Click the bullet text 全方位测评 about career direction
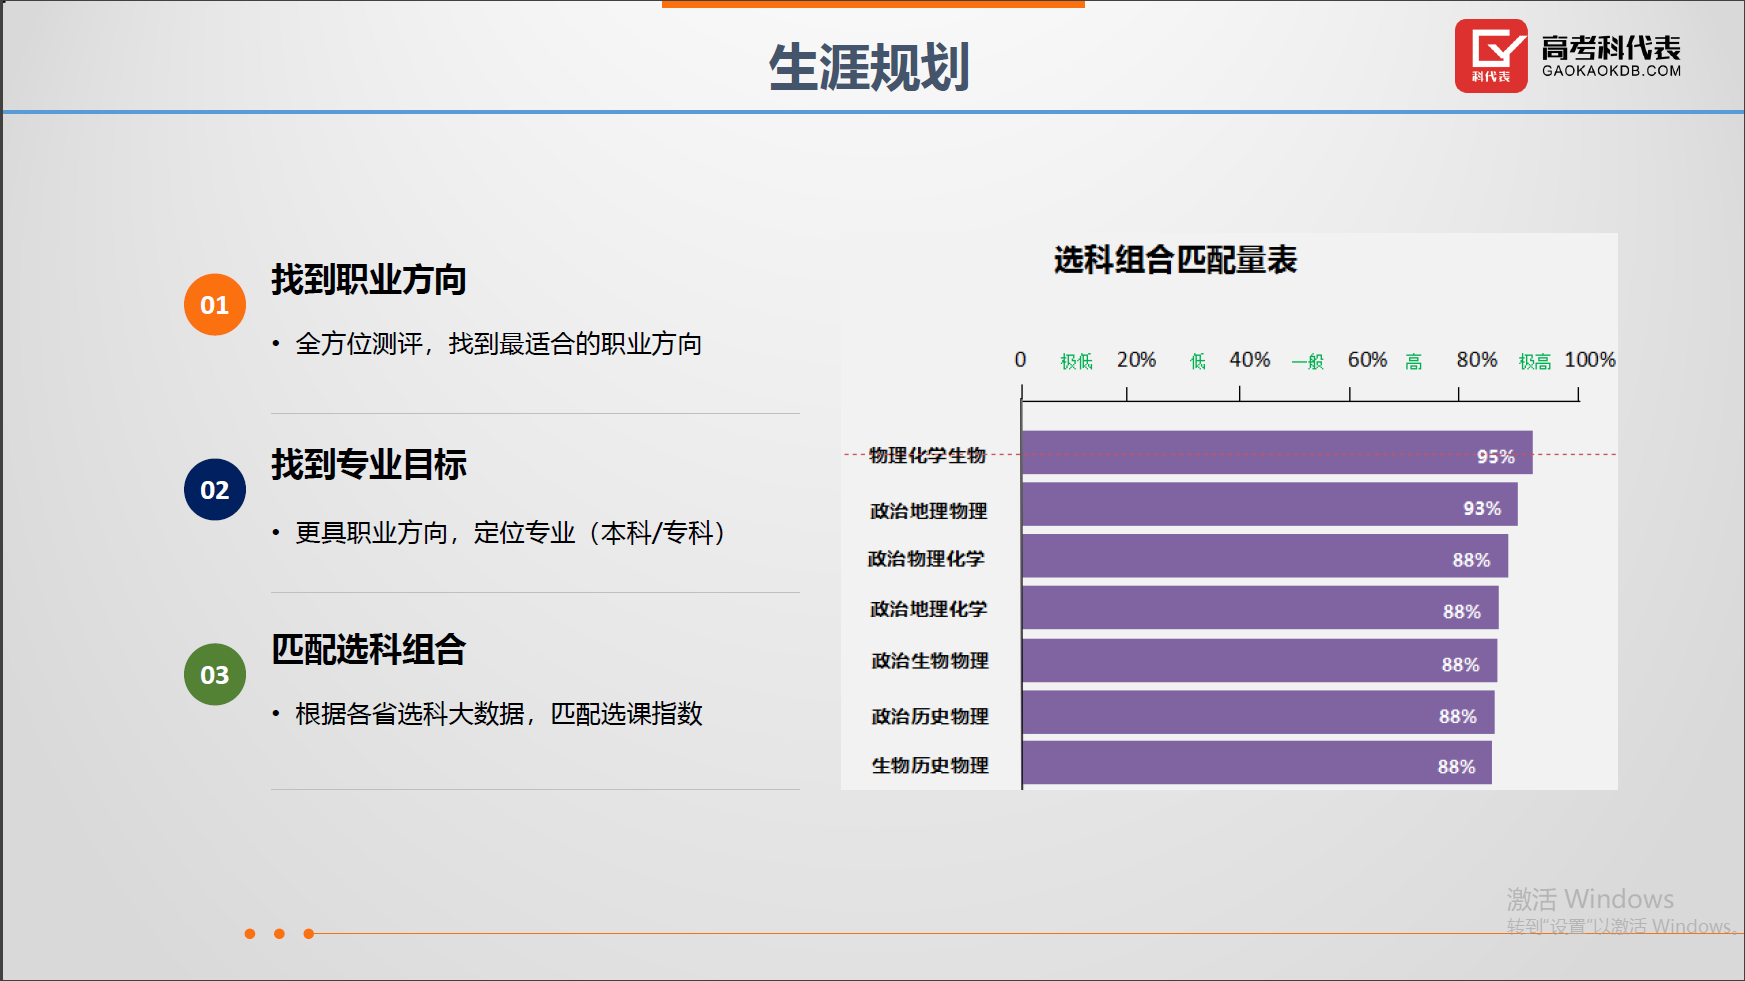The height and width of the screenshot is (981, 1745). [x=498, y=344]
